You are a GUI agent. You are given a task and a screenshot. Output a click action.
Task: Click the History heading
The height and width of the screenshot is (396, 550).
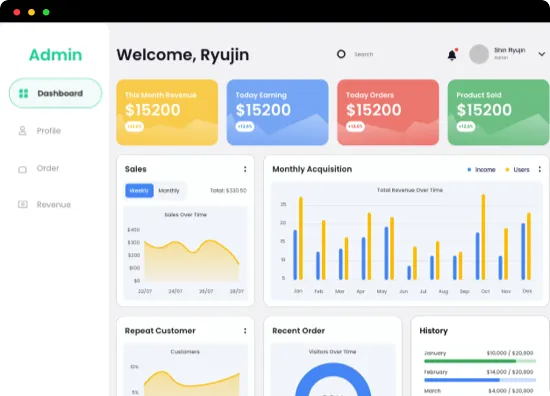(434, 330)
